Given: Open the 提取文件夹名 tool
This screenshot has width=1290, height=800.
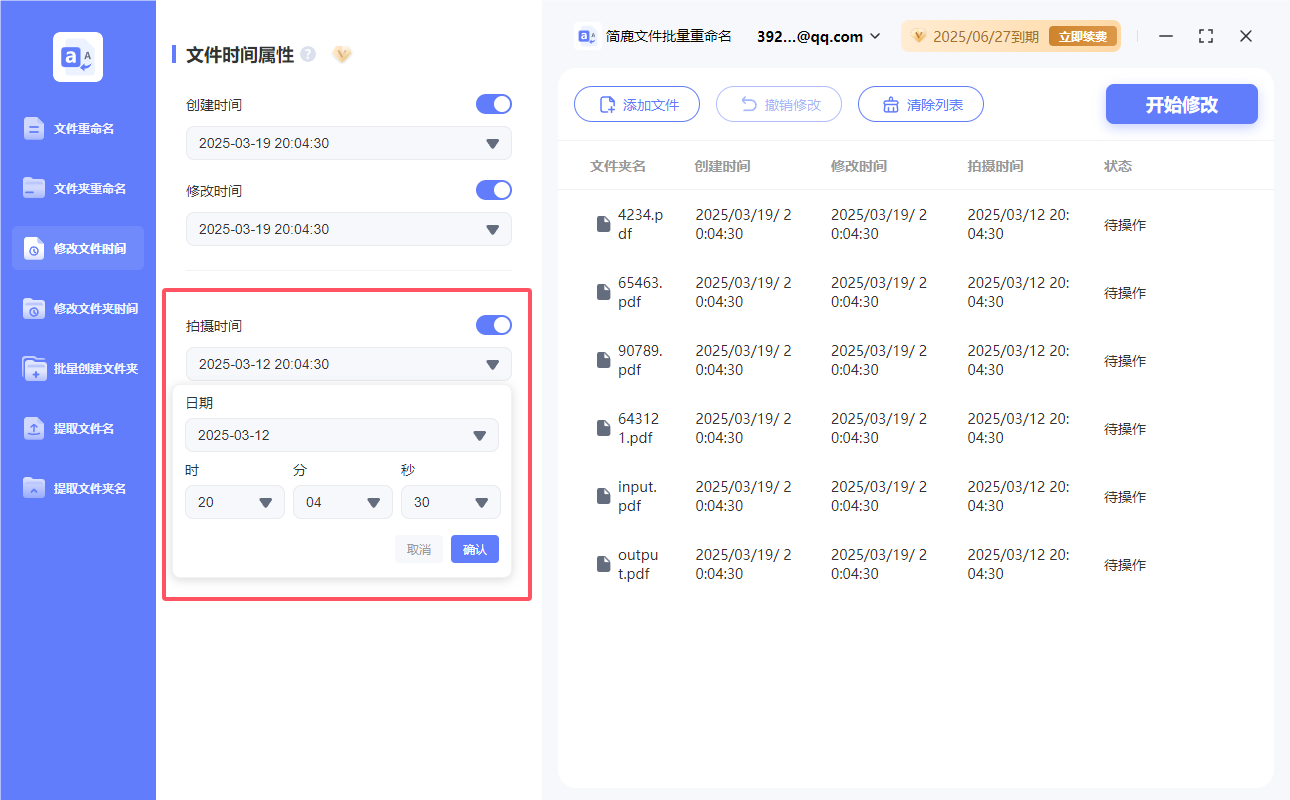Looking at the screenshot, I should point(77,488).
